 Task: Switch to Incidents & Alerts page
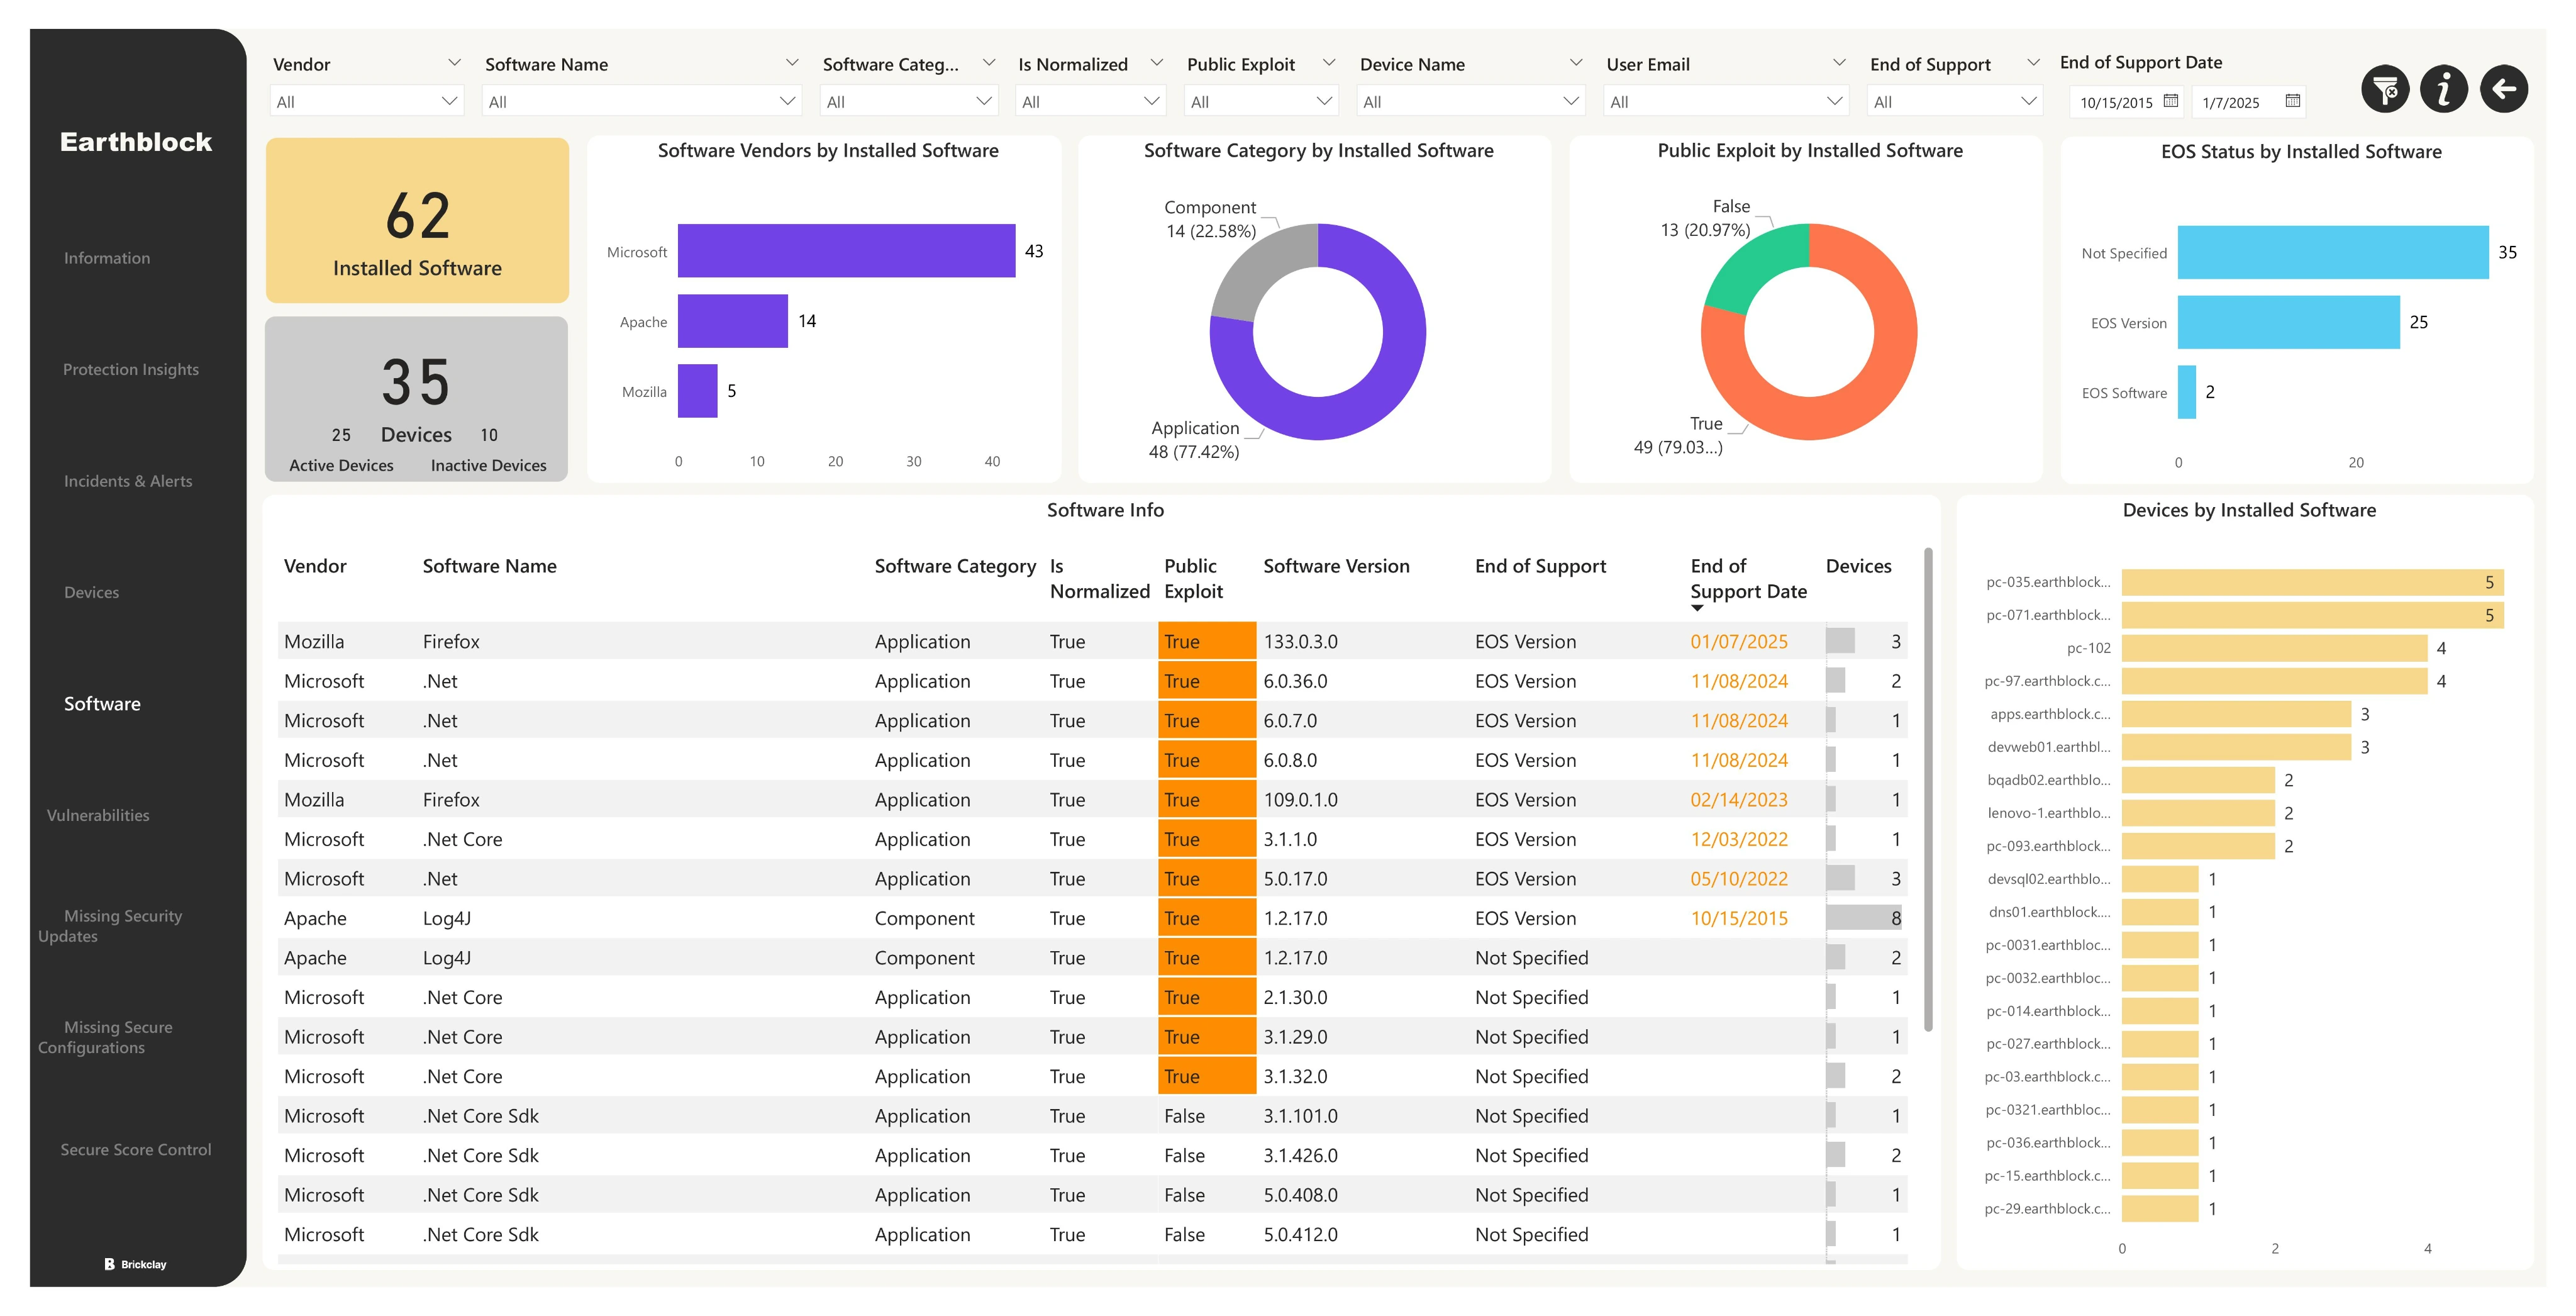point(128,481)
